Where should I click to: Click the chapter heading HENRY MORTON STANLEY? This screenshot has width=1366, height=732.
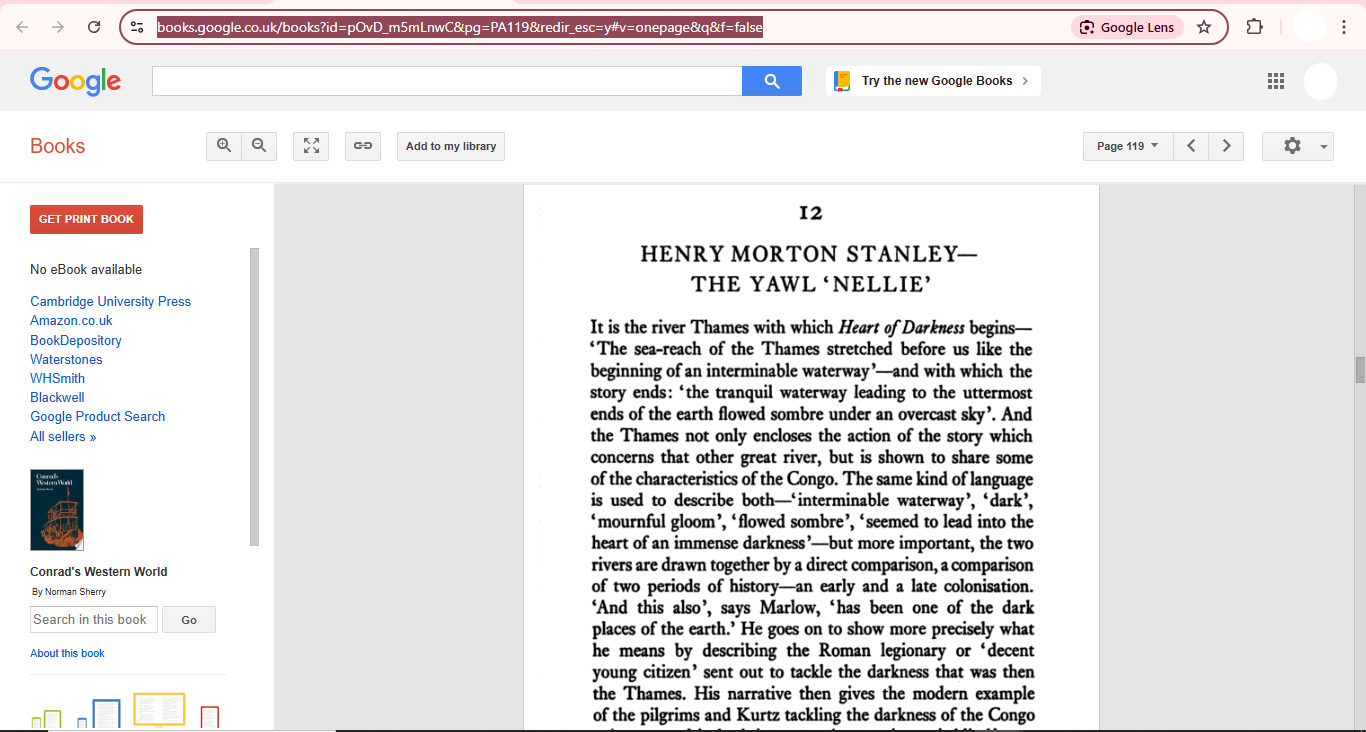(x=809, y=254)
